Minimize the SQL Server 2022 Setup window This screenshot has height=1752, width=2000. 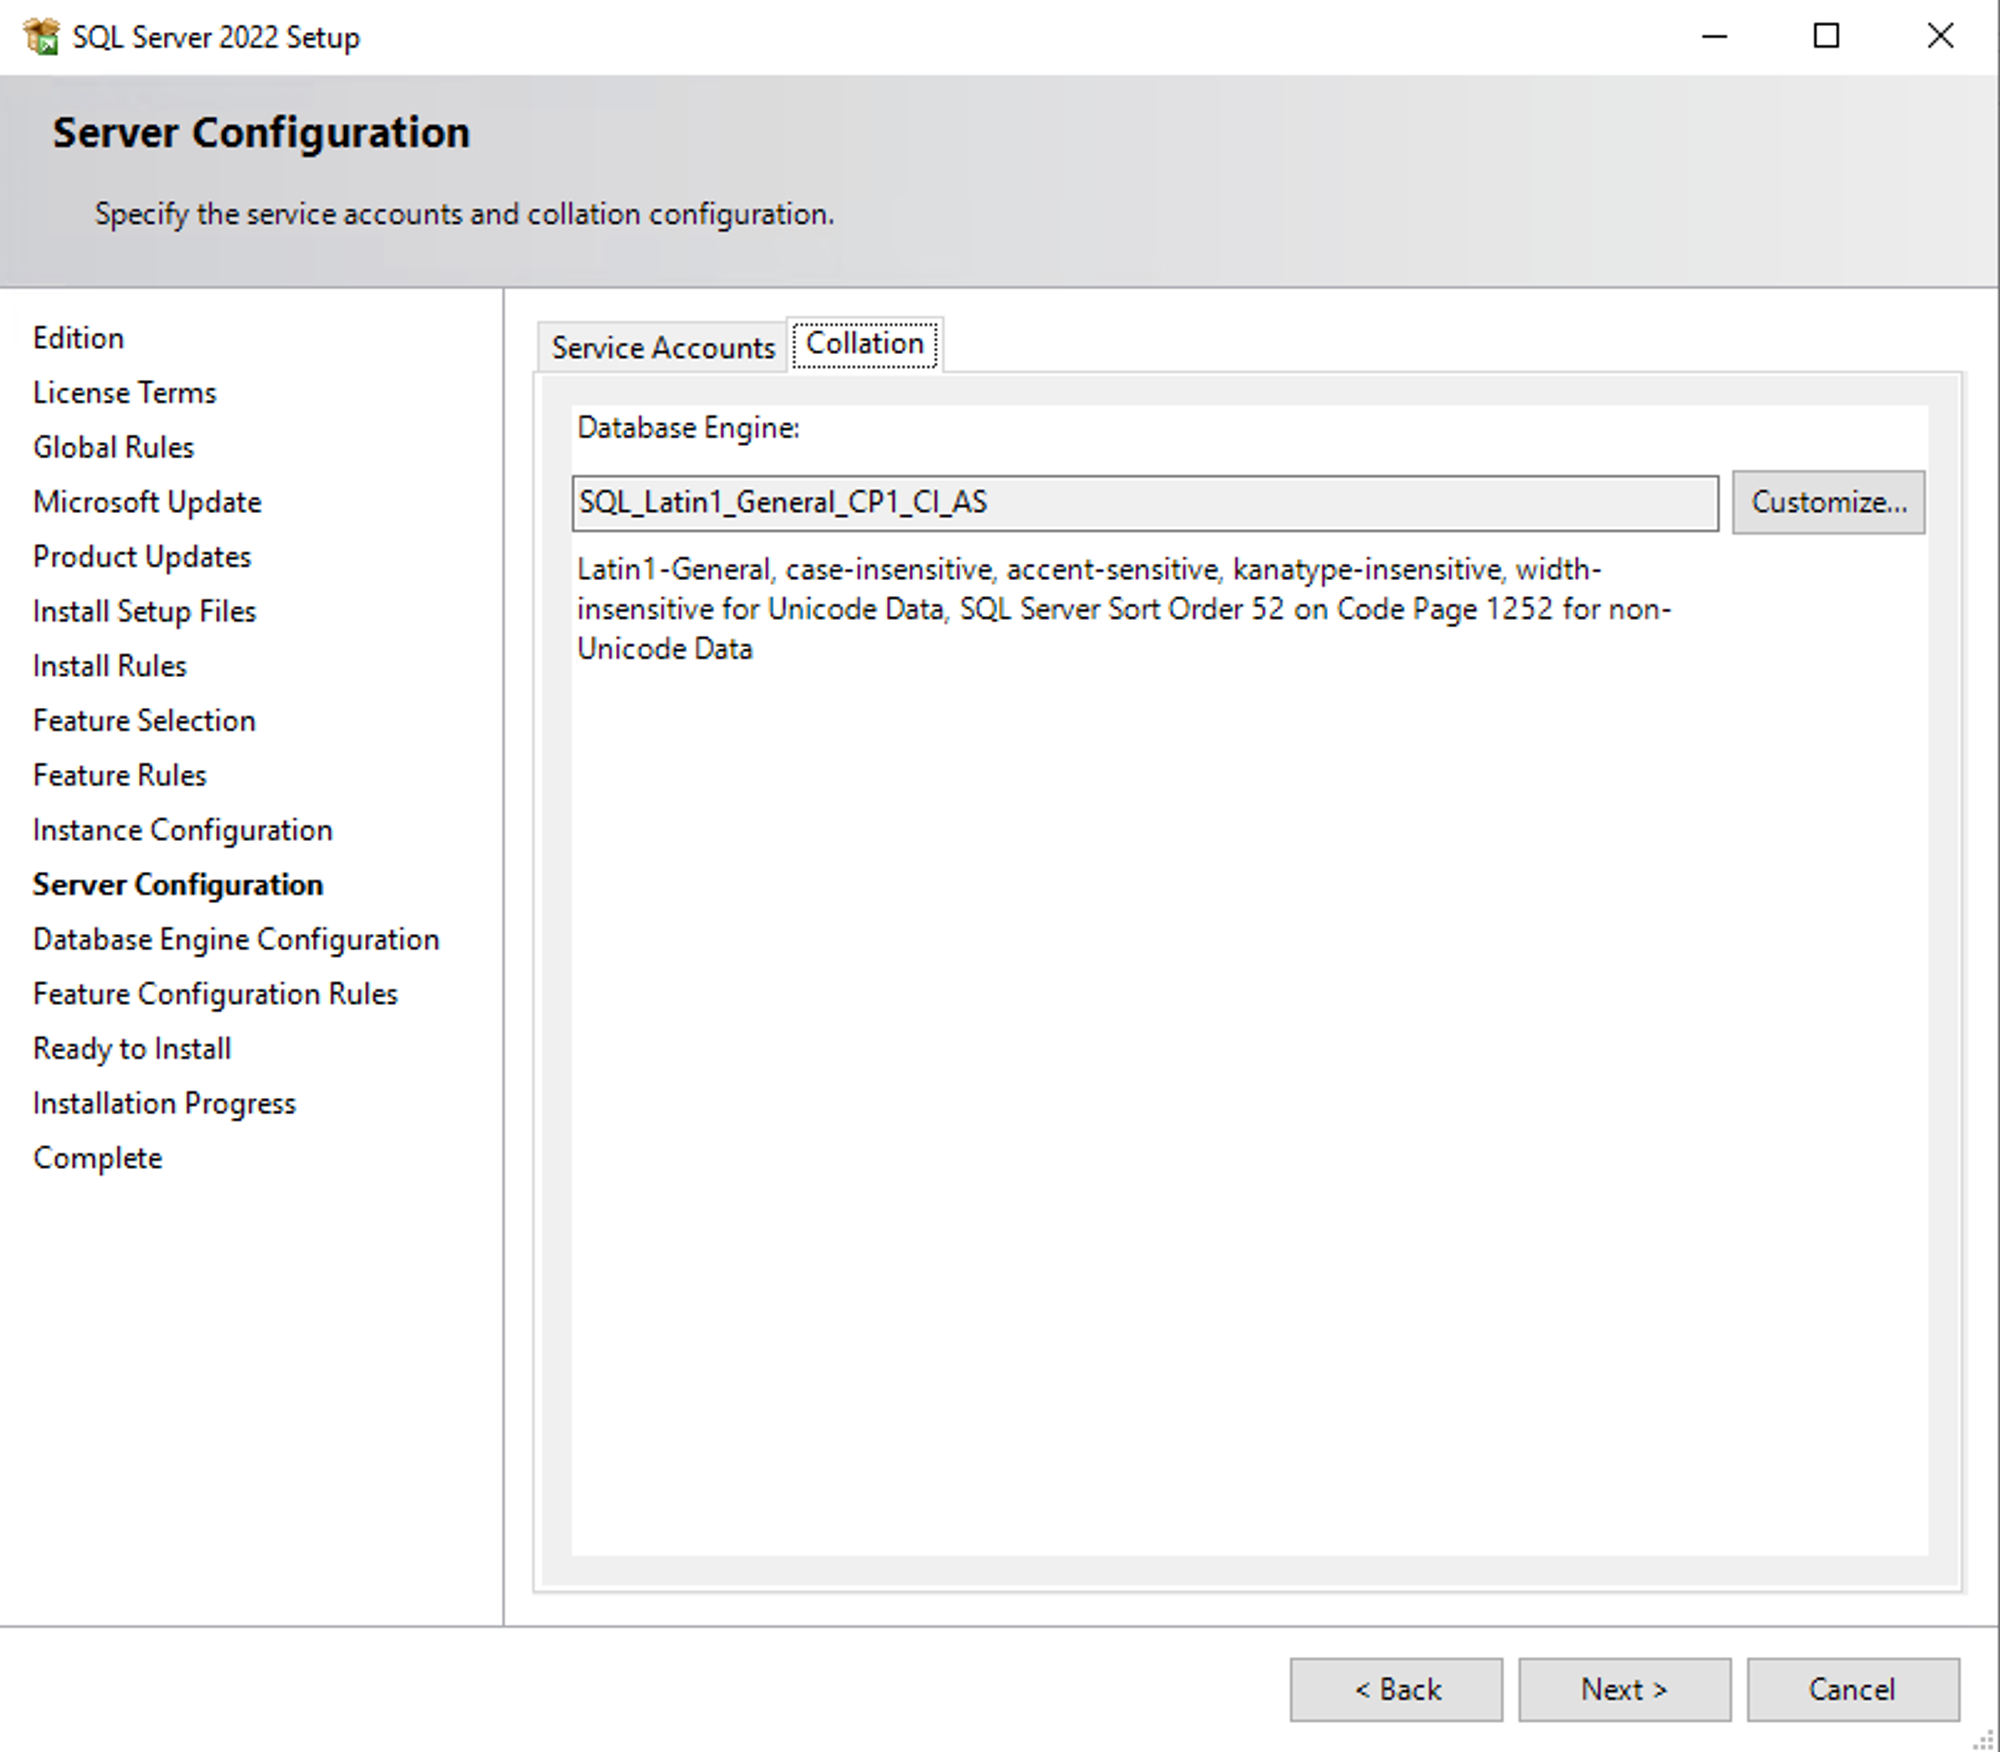pyautogui.click(x=1714, y=37)
